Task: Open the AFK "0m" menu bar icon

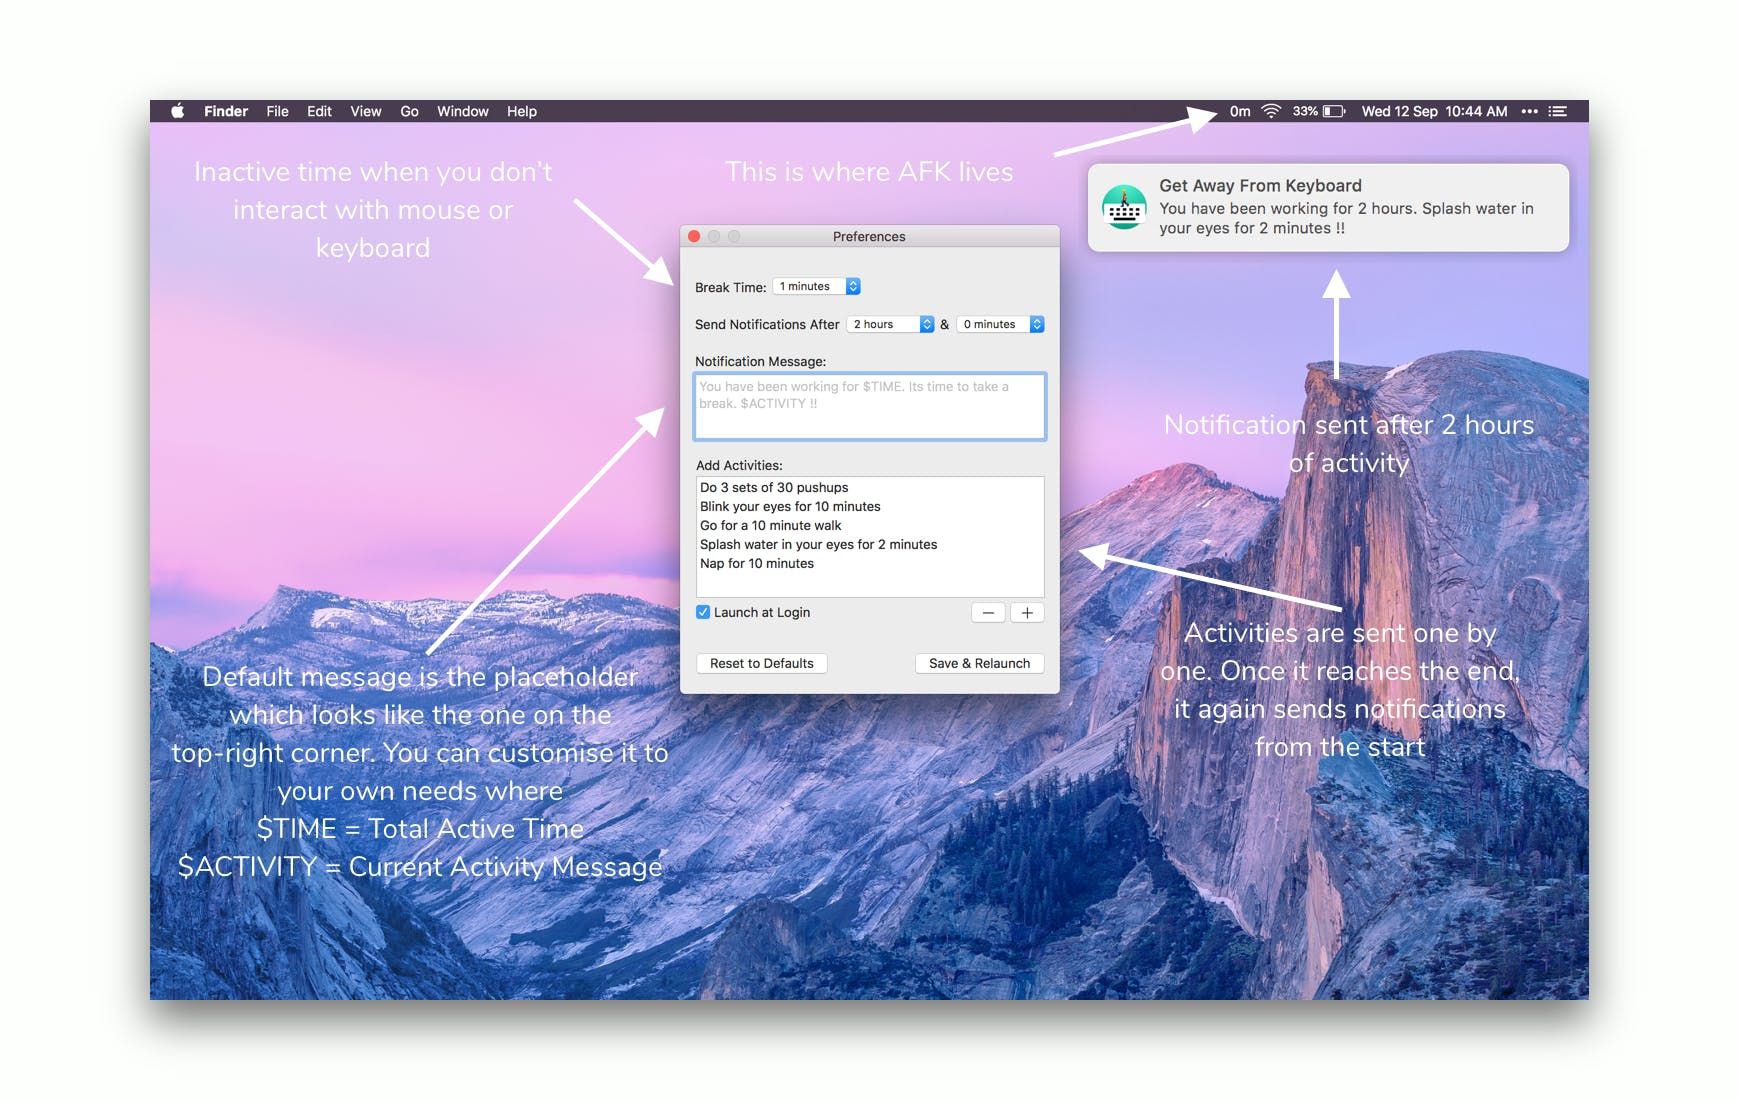Action: [x=1240, y=111]
